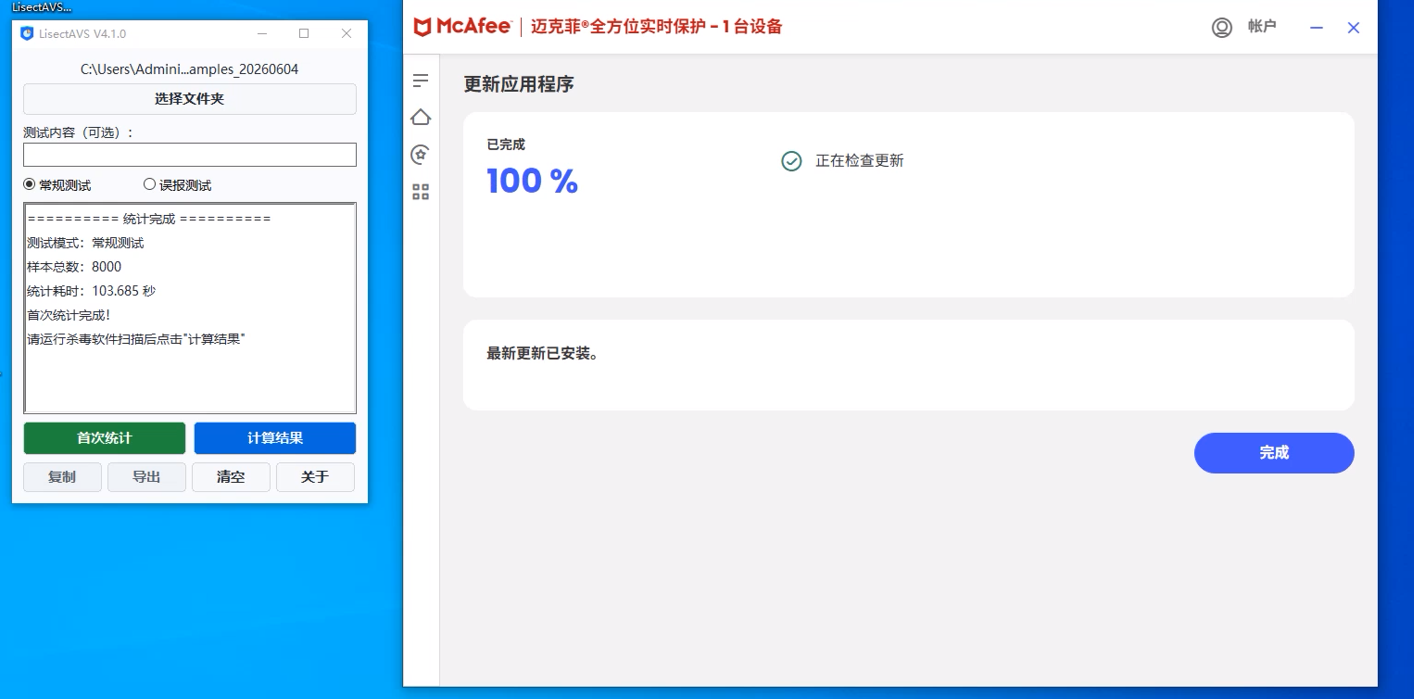Click the 正在检查更新 status text
This screenshot has height=699, width=1414.
pyautogui.click(x=859, y=161)
